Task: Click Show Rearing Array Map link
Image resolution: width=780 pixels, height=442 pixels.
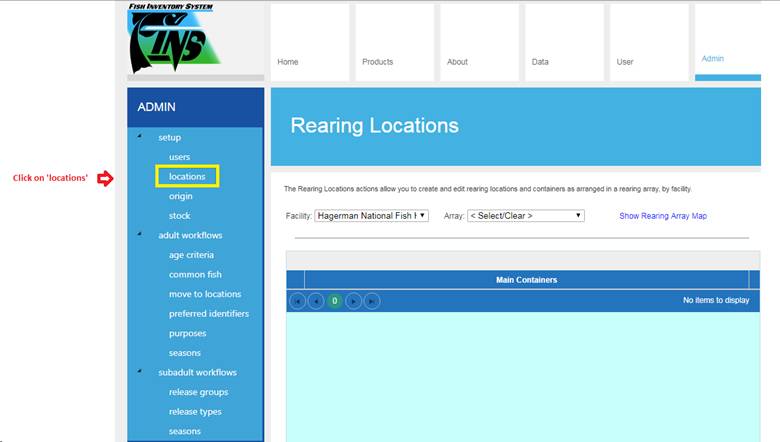Action: click(662, 216)
